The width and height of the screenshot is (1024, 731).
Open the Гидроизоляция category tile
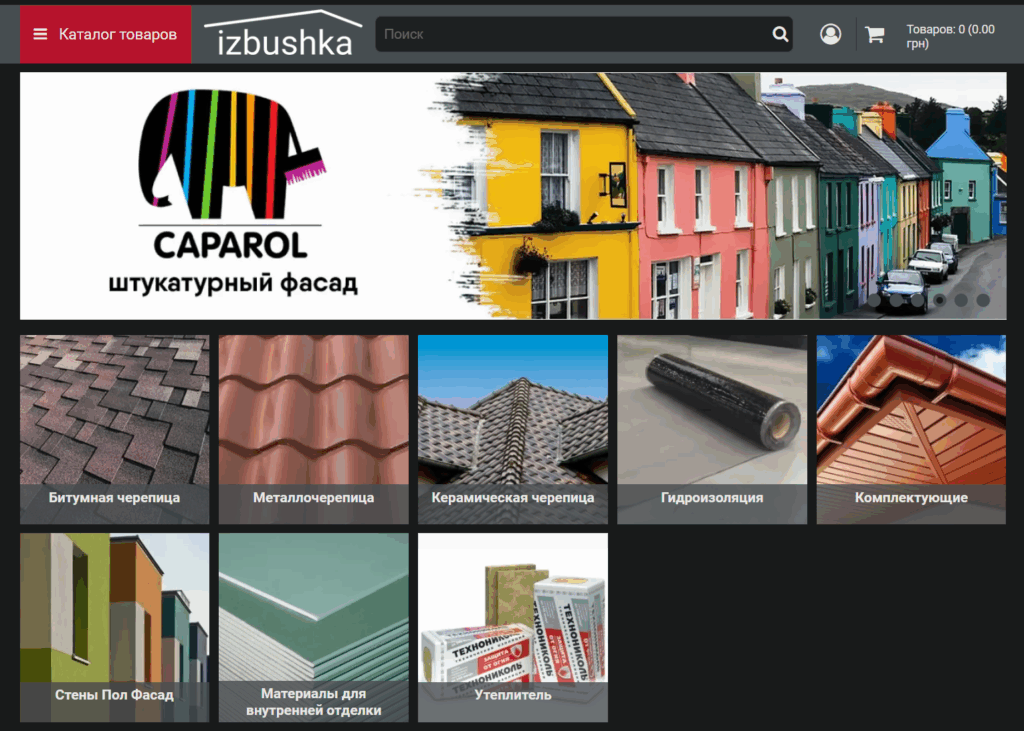(x=712, y=429)
